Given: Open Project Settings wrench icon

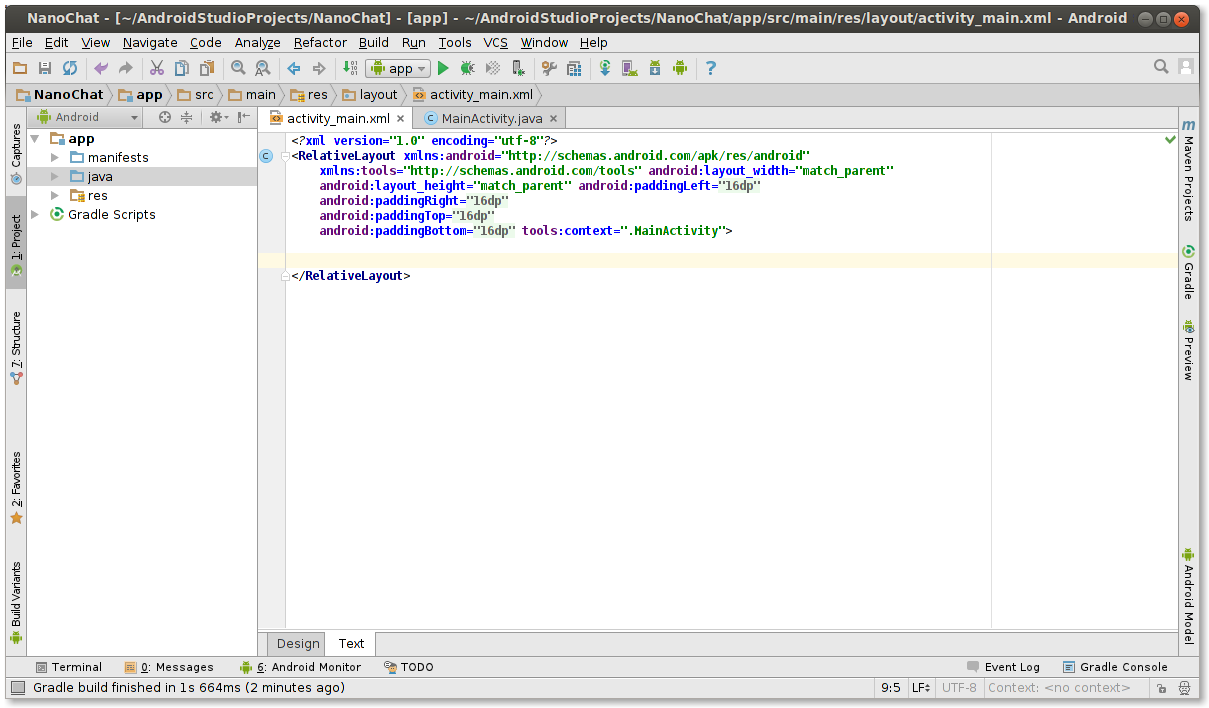Looking at the screenshot, I should [x=549, y=68].
